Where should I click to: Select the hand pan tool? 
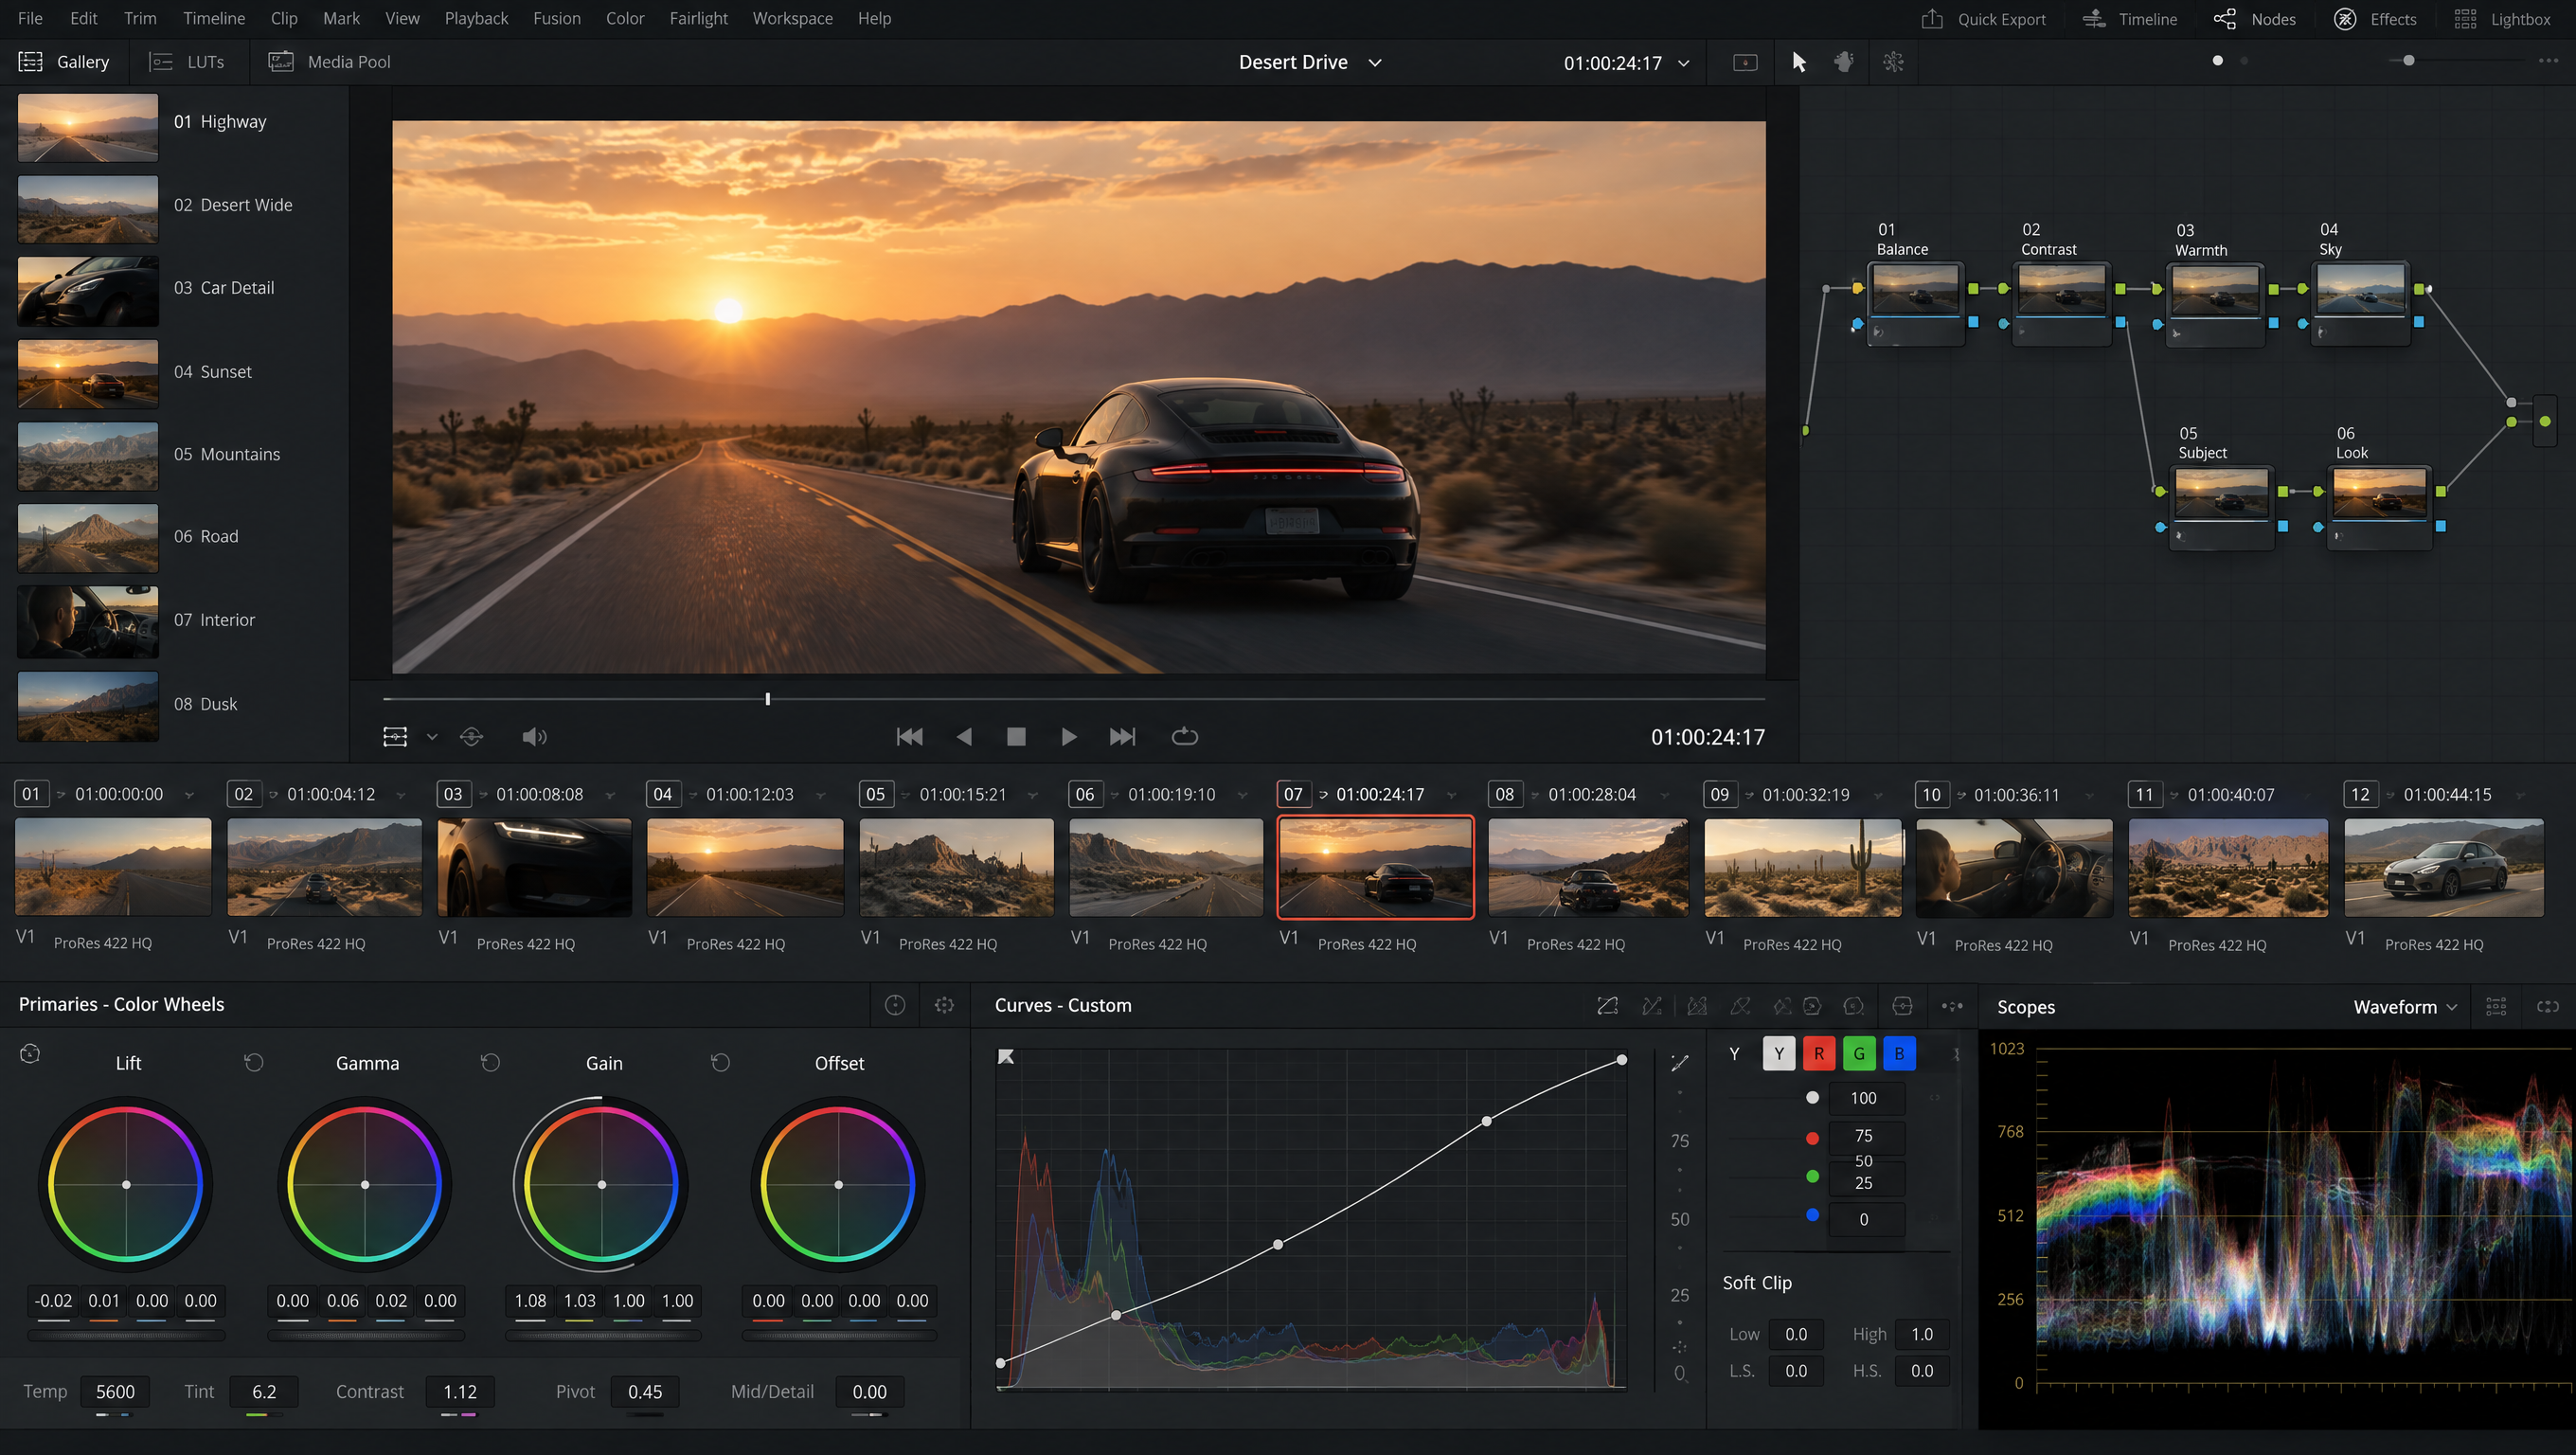click(1844, 62)
